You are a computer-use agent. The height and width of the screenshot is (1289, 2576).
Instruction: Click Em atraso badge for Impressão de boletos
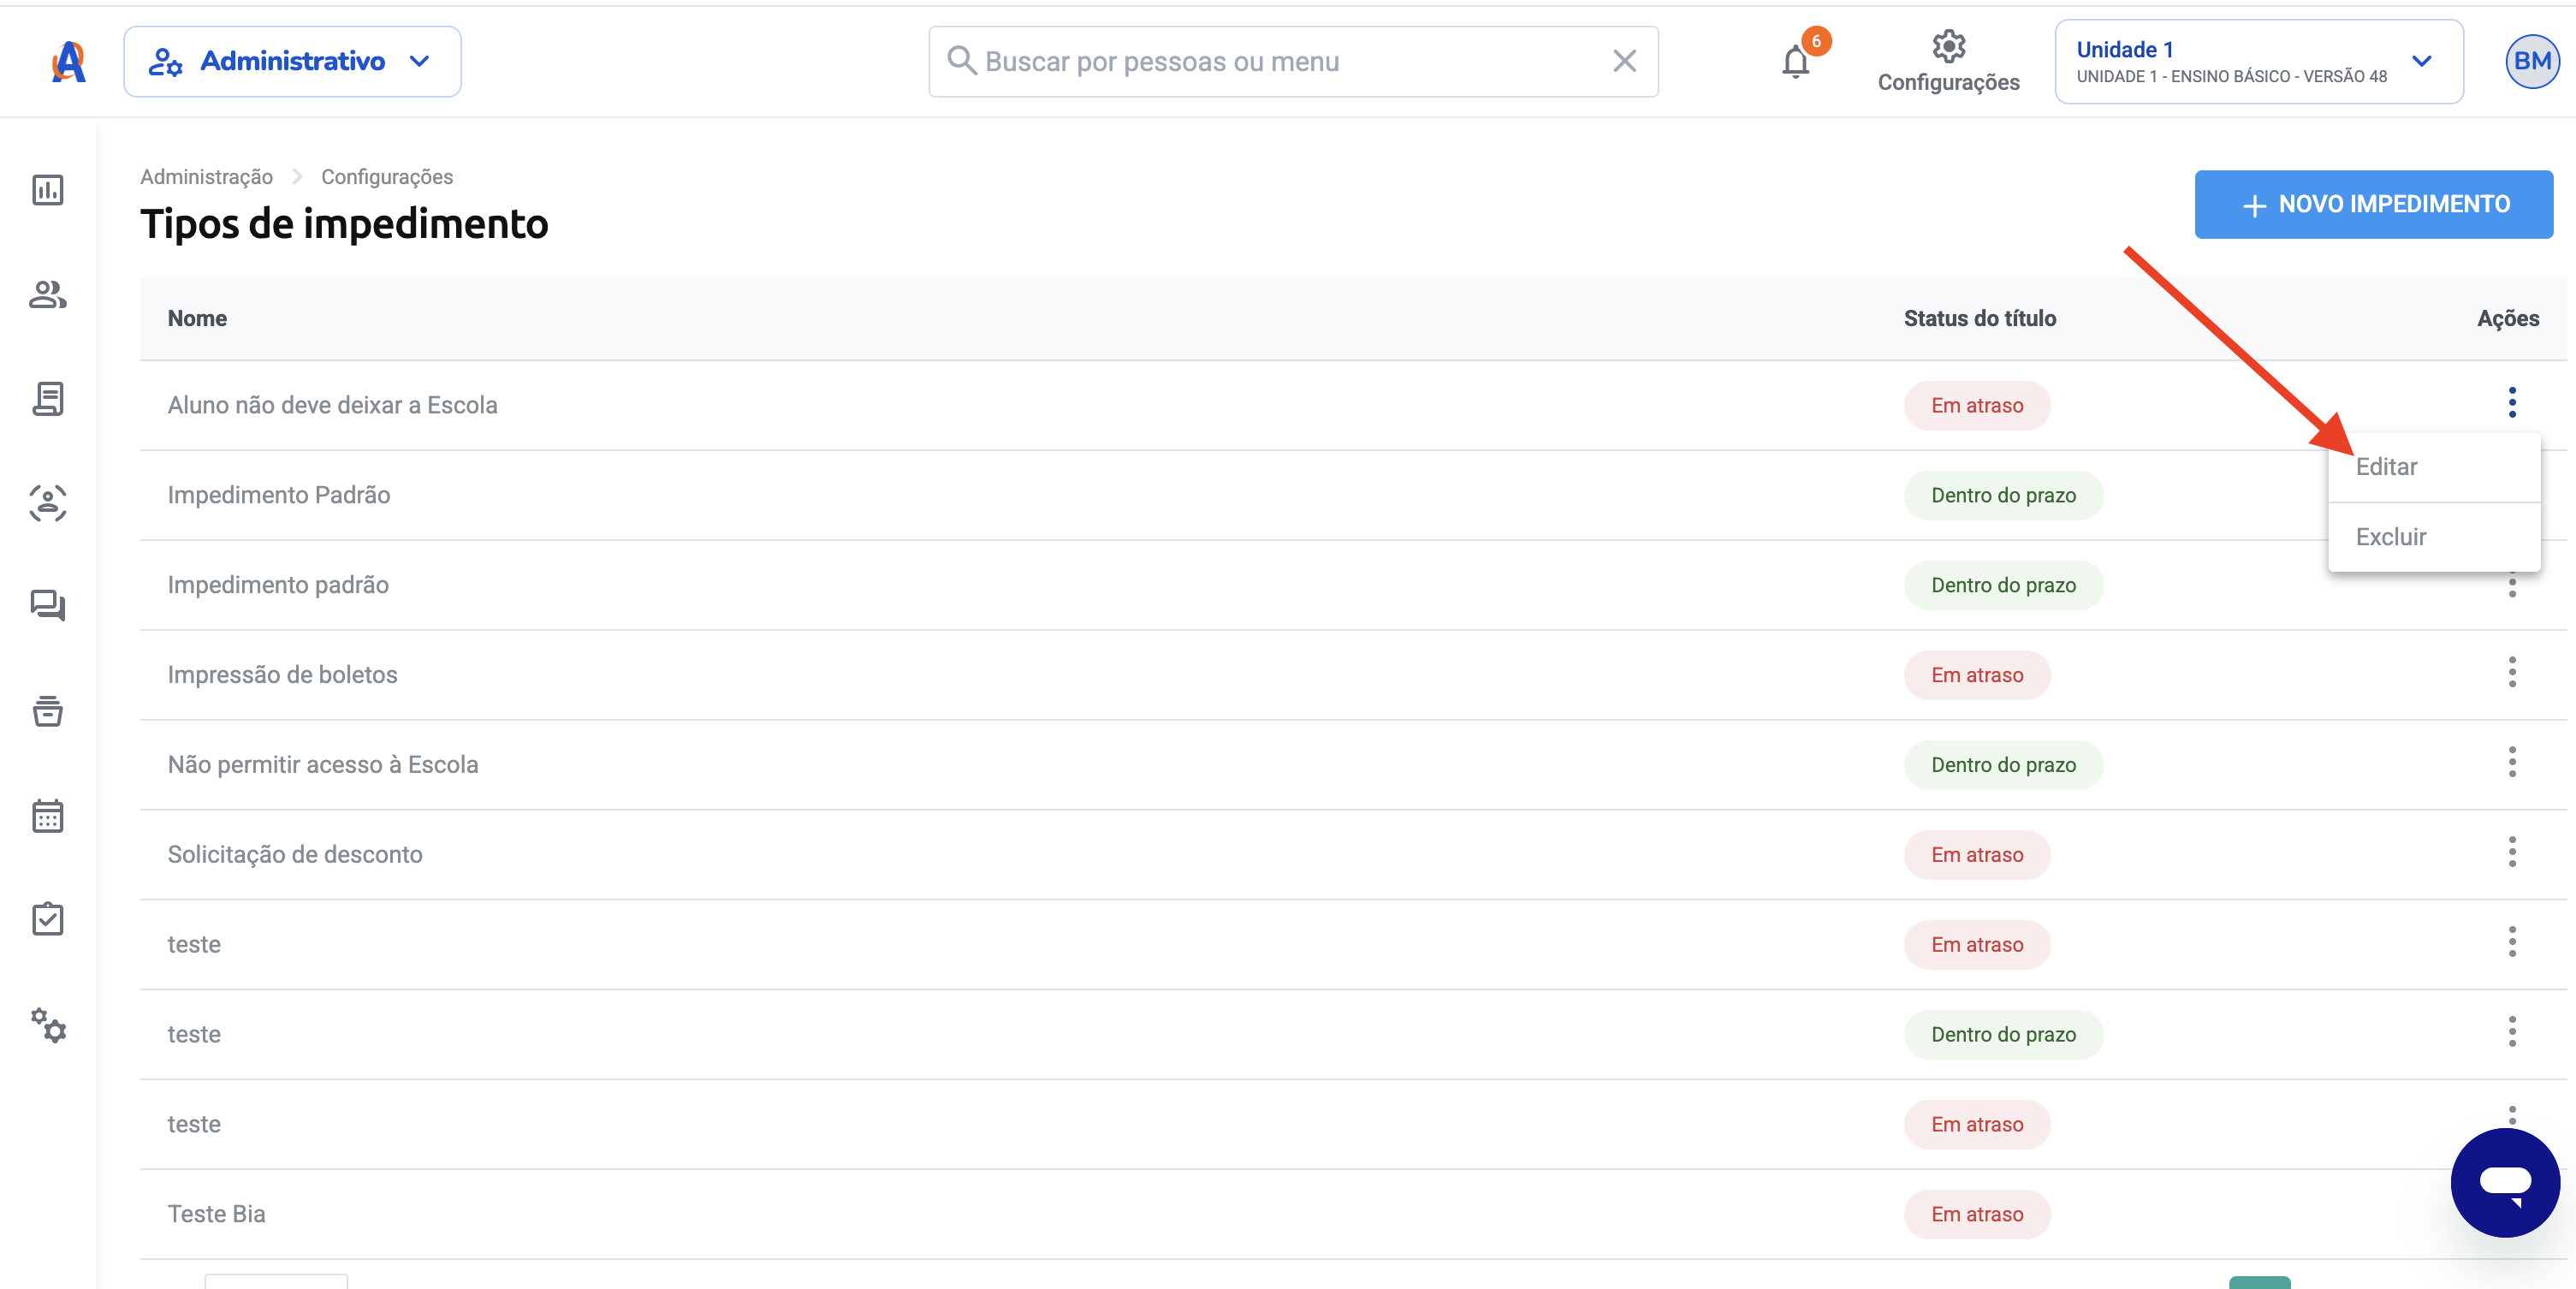tap(1976, 675)
